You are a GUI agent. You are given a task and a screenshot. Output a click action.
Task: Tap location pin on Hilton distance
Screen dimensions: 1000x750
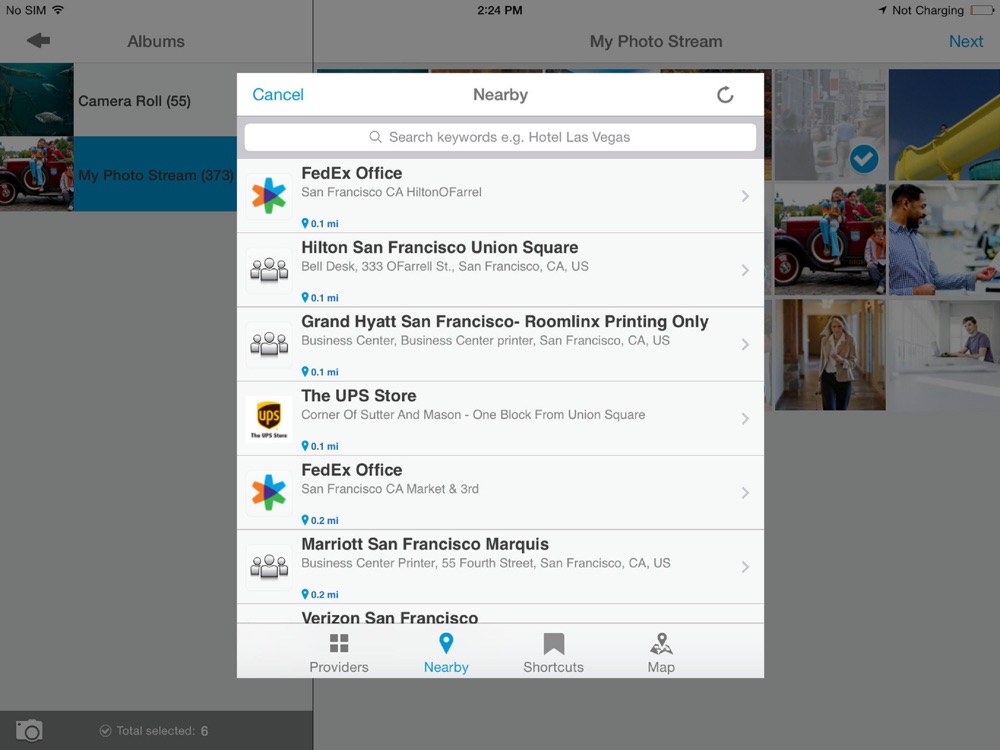click(x=305, y=297)
